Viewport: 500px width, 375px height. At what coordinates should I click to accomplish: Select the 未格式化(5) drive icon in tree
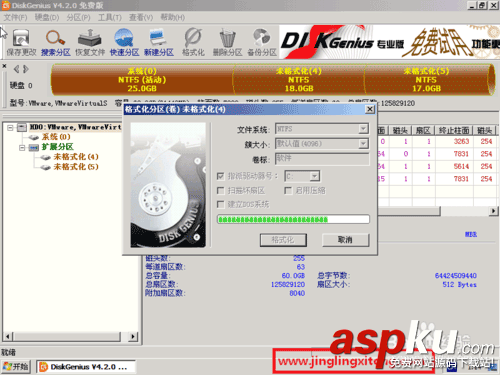click(45, 167)
